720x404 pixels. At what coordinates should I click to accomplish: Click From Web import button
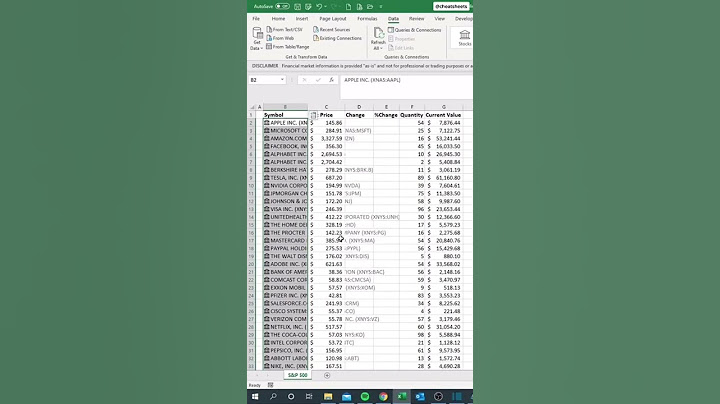280,38
